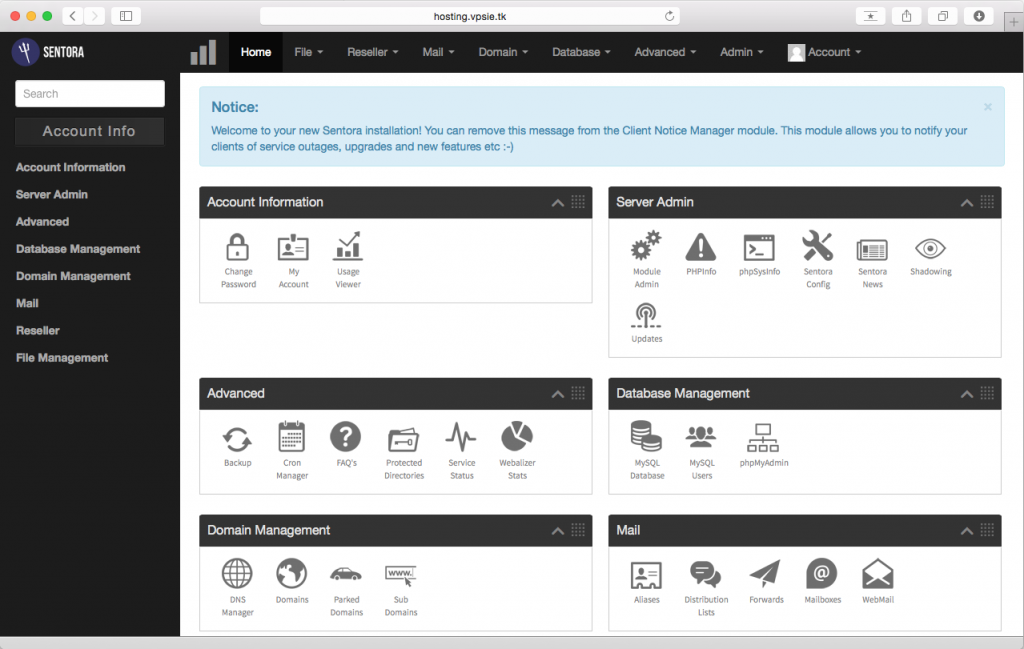Launch phpMyAdmin

click(763, 445)
